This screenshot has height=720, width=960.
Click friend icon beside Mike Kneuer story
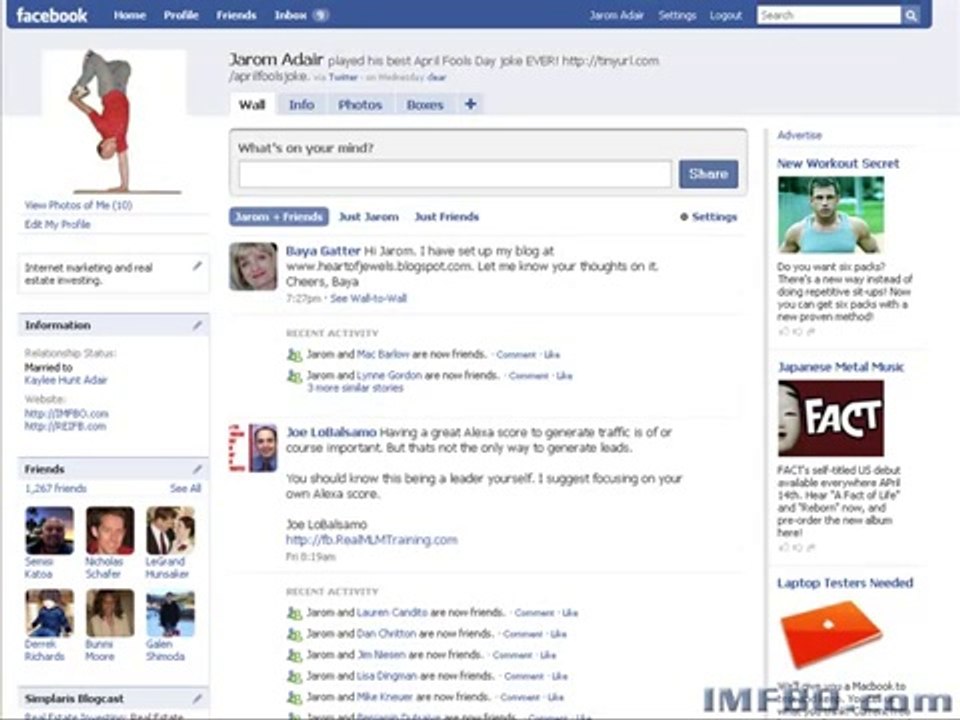[294, 697]
